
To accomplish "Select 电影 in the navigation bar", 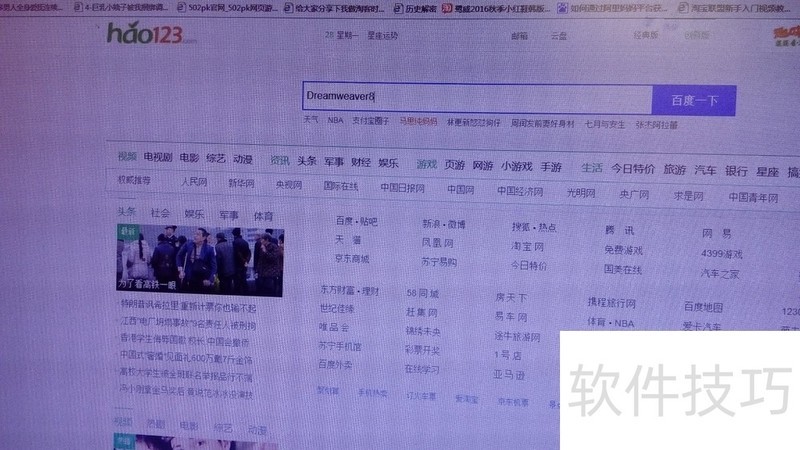I will [189, 158].
